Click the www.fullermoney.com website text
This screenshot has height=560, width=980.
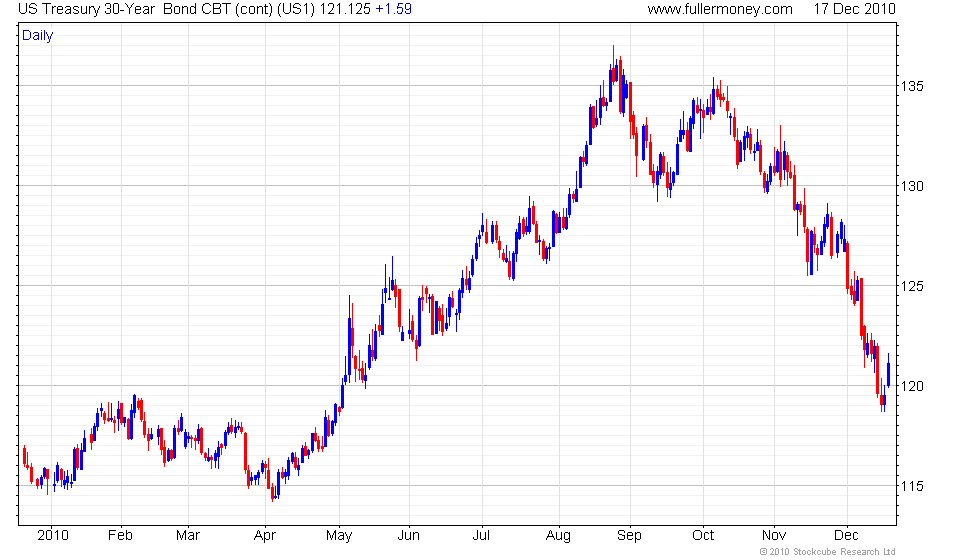coord(720,9)
